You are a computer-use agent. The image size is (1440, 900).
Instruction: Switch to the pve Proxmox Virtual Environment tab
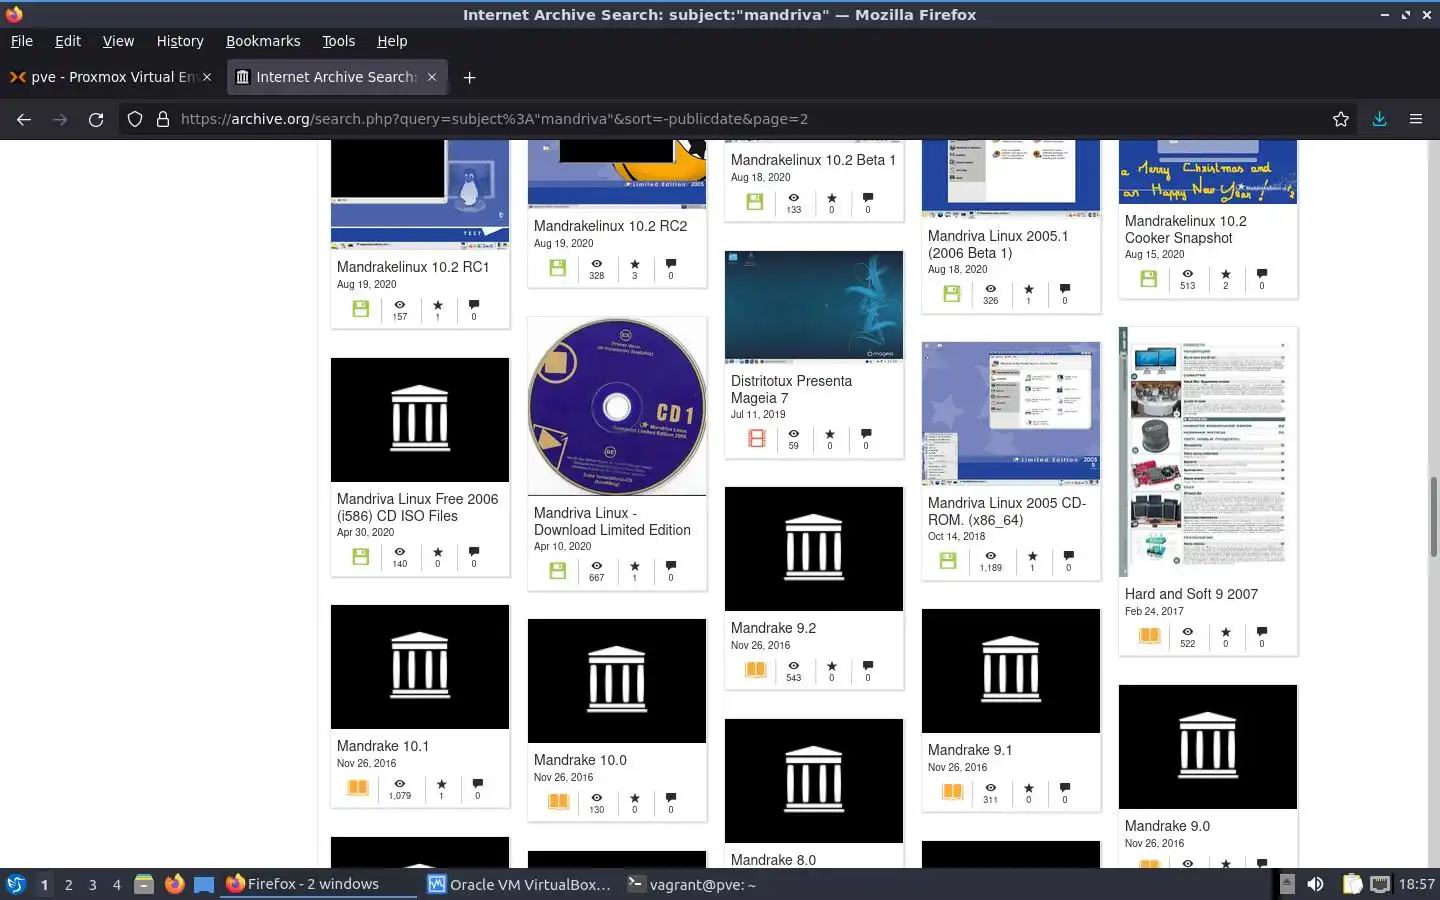click(111, 77)
